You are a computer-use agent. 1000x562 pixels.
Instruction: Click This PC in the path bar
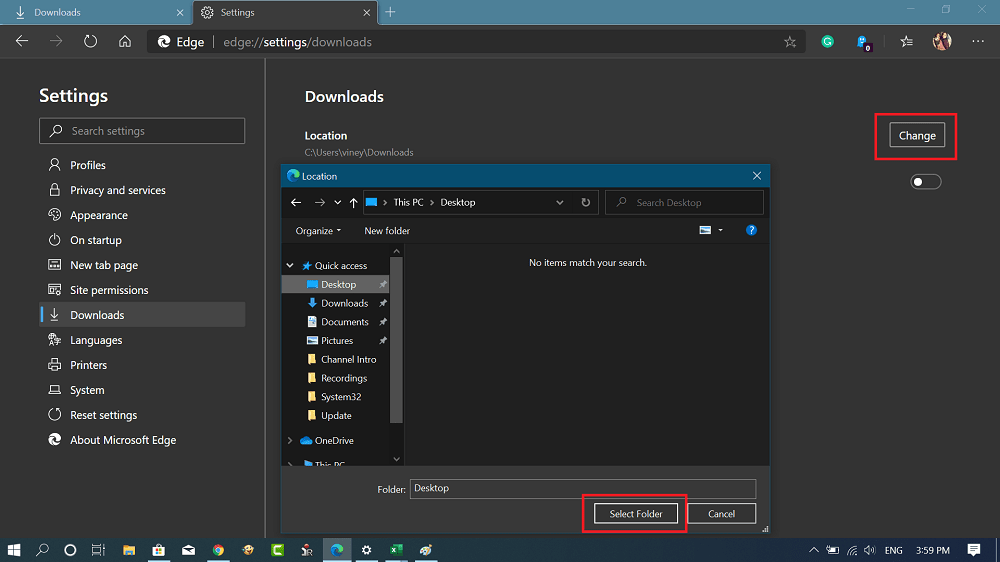(x=408, y=202)
